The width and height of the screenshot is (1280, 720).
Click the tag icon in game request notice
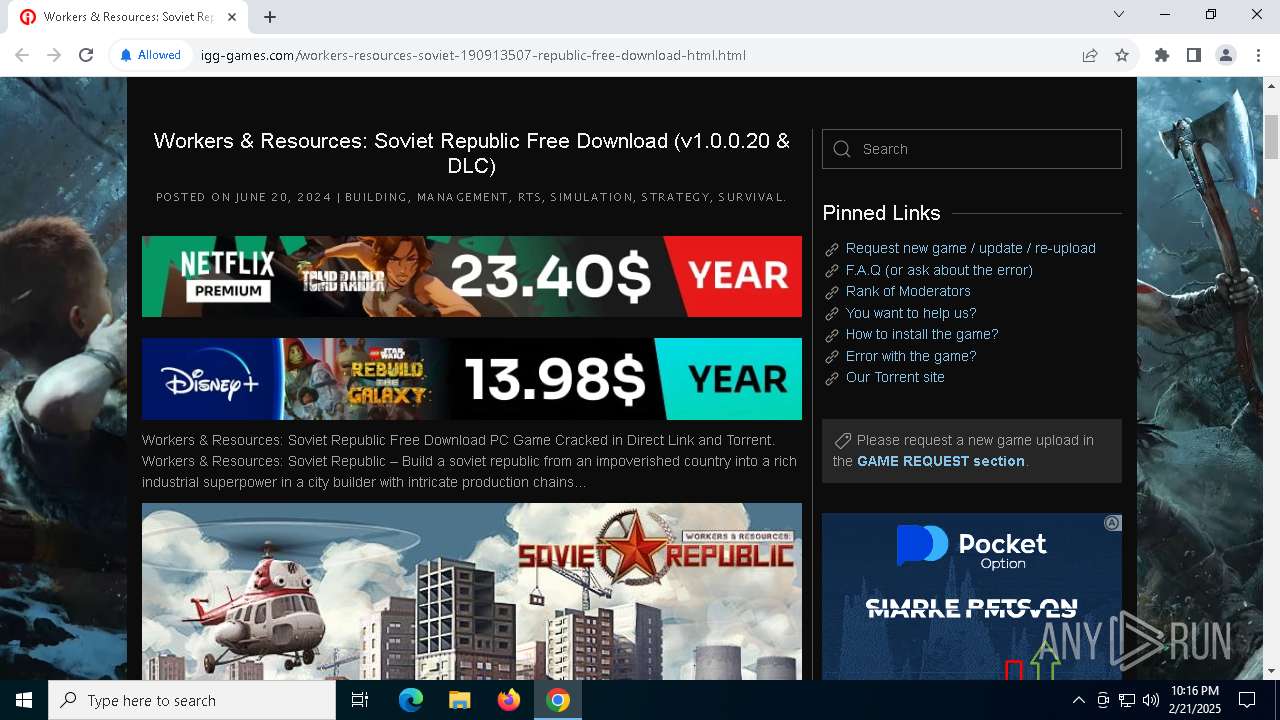[x=842, y=440]
